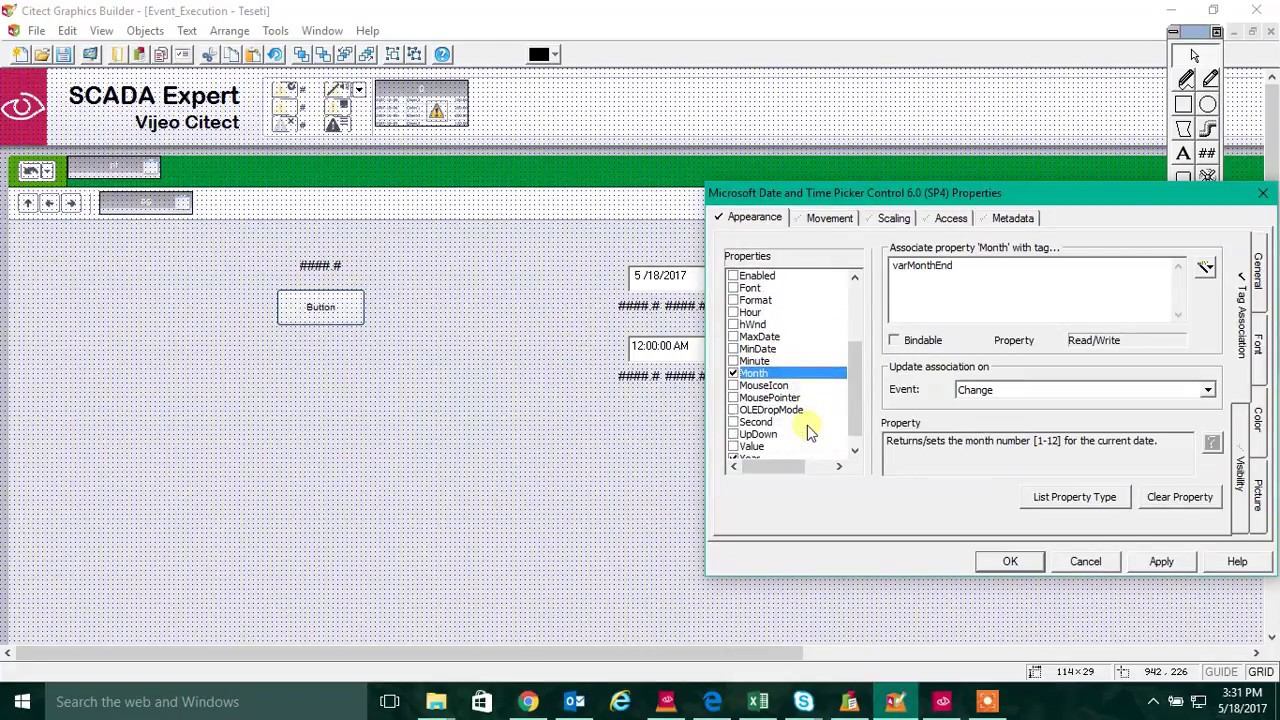Click the List Property Type button
Viewport: 1280px width, 720px height.
[x=1074, y=497]
